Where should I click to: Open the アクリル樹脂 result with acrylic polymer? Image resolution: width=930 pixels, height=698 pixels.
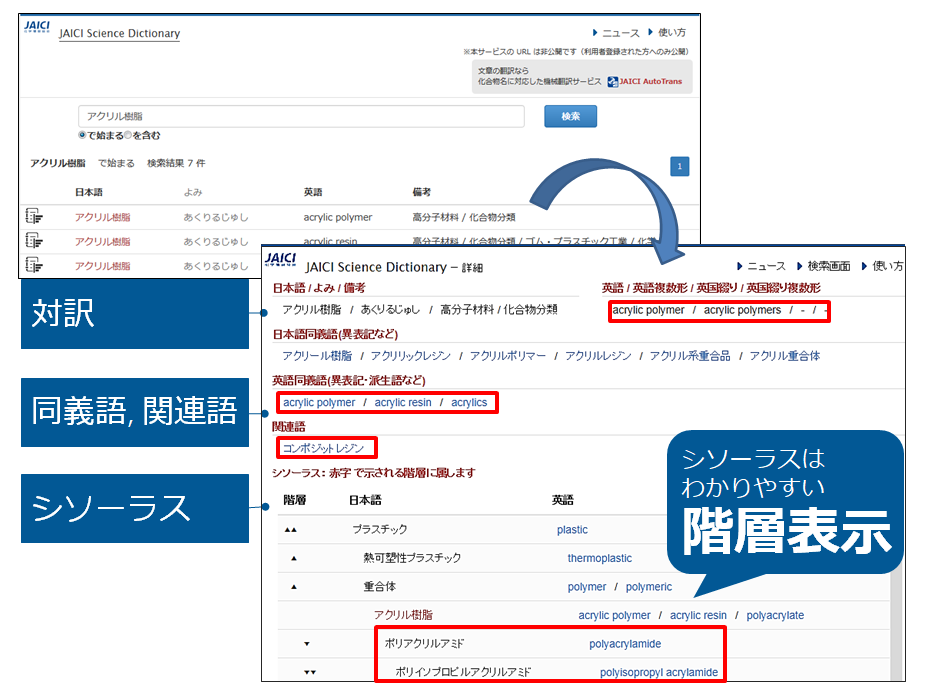(x=103, y=217)
